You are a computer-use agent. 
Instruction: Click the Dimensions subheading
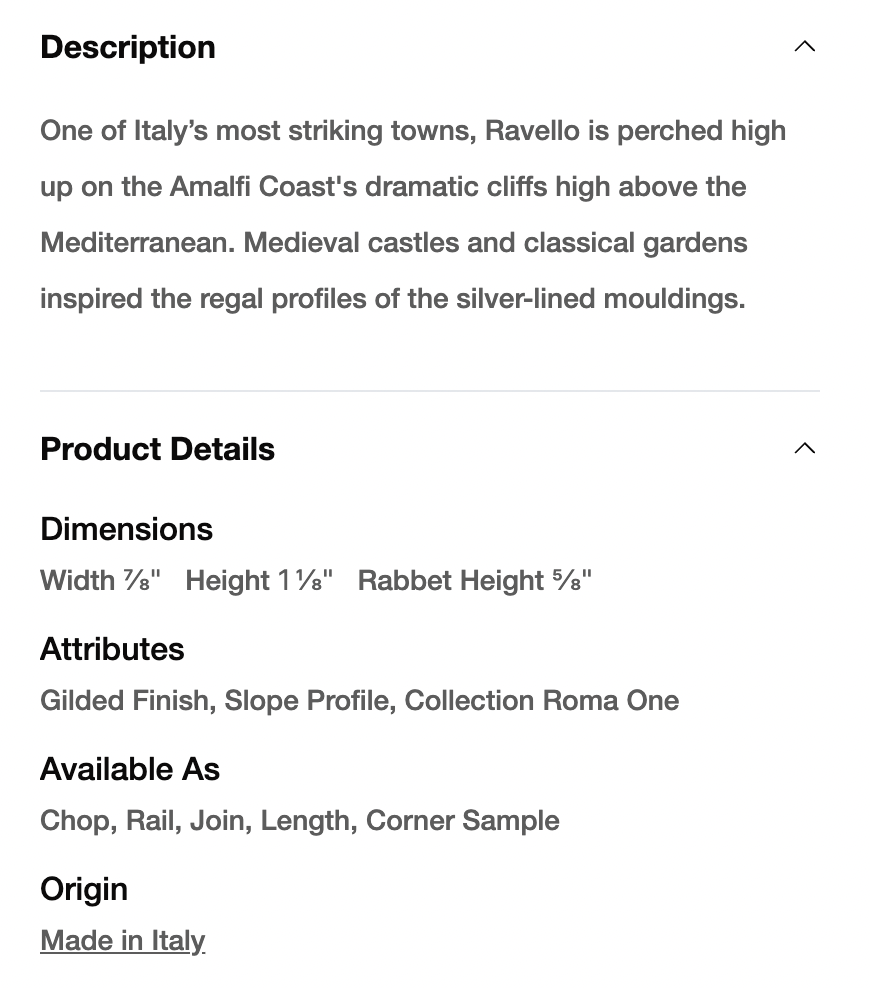point(126,529)
